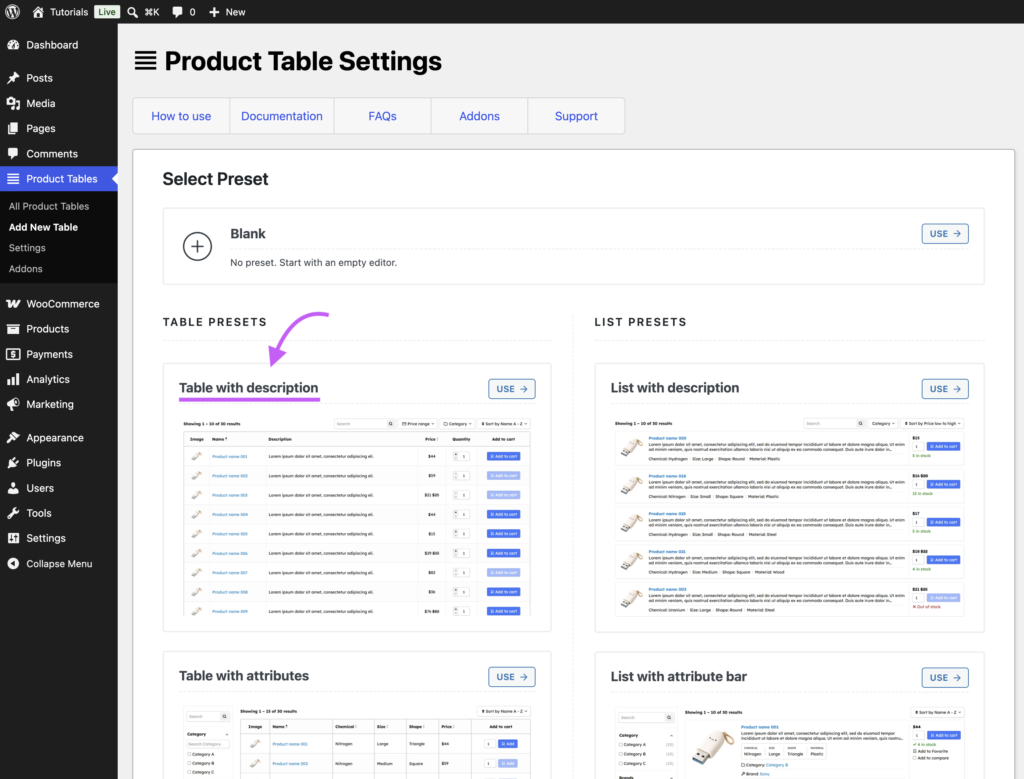1024x779 pixels.
Task: Click the Product Tables list icon
Action: 13,179
